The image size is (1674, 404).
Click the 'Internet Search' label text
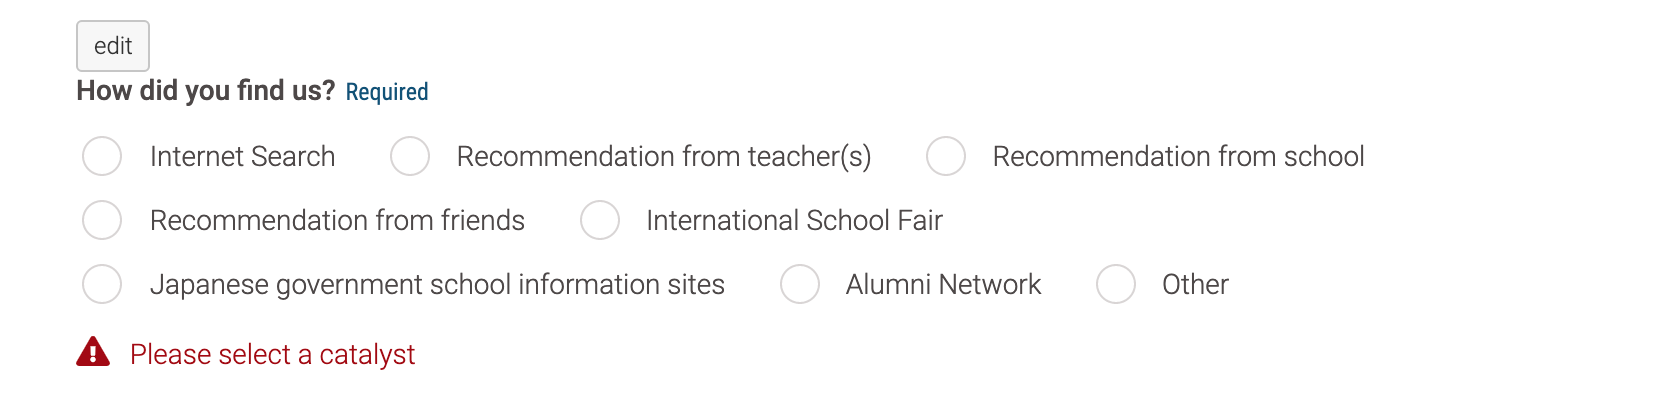(x=243, y=156)
